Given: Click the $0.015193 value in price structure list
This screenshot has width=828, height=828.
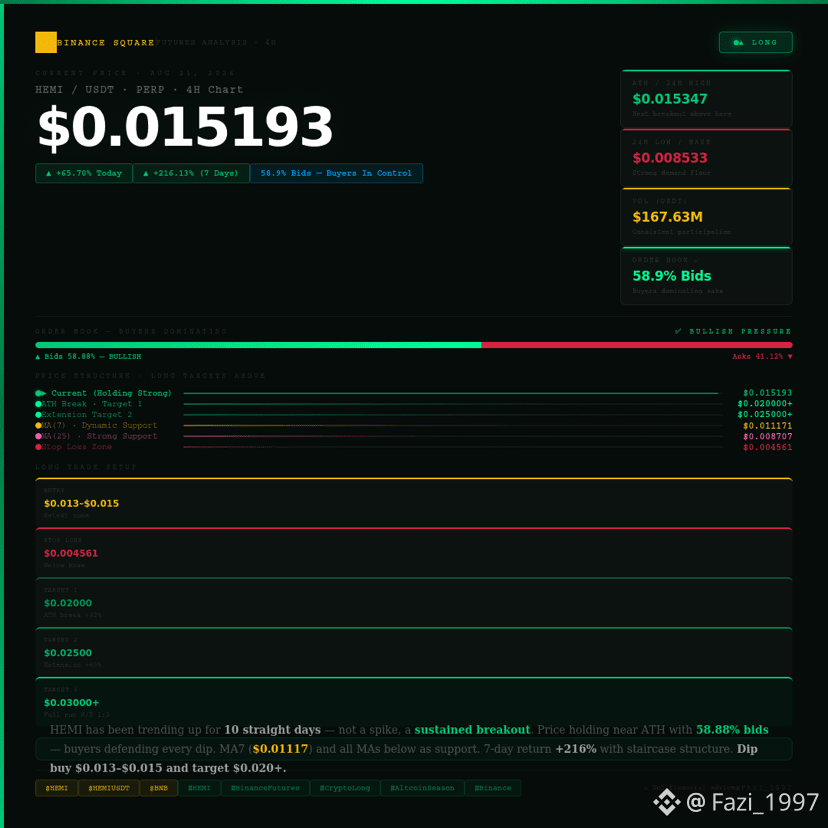Looking at the screenshot, I should [x=767, y=393].
